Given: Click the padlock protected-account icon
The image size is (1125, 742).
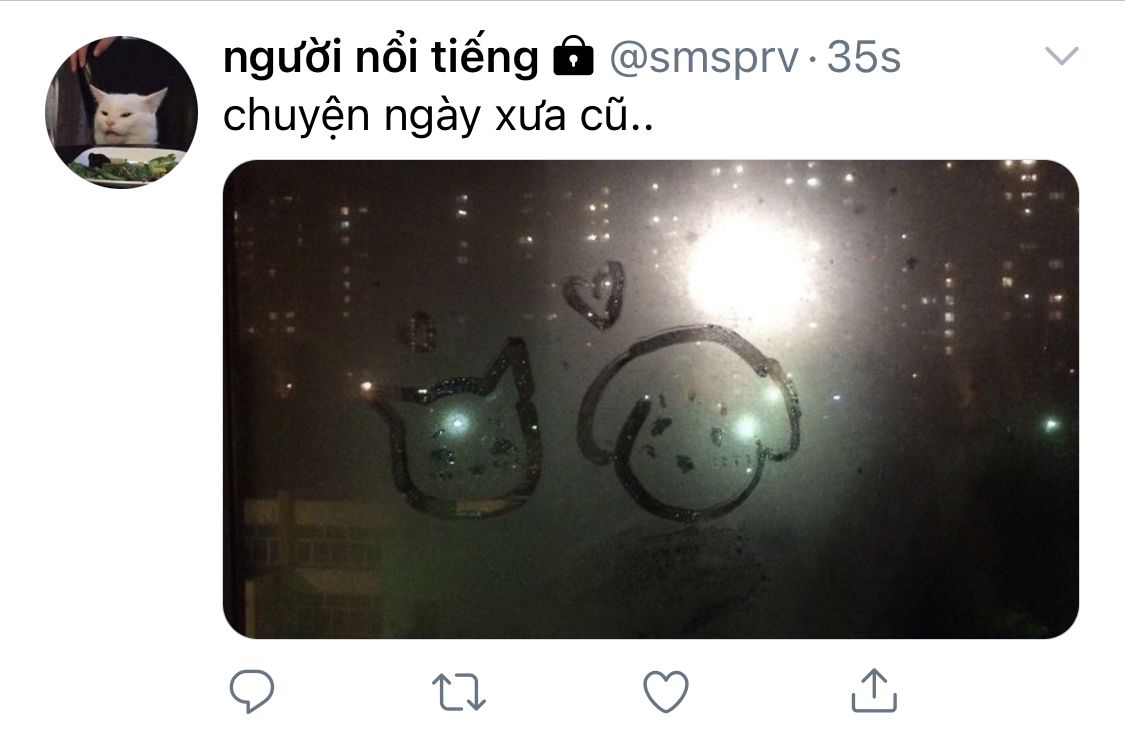Looking at the screenshot, I should (573, 56).
